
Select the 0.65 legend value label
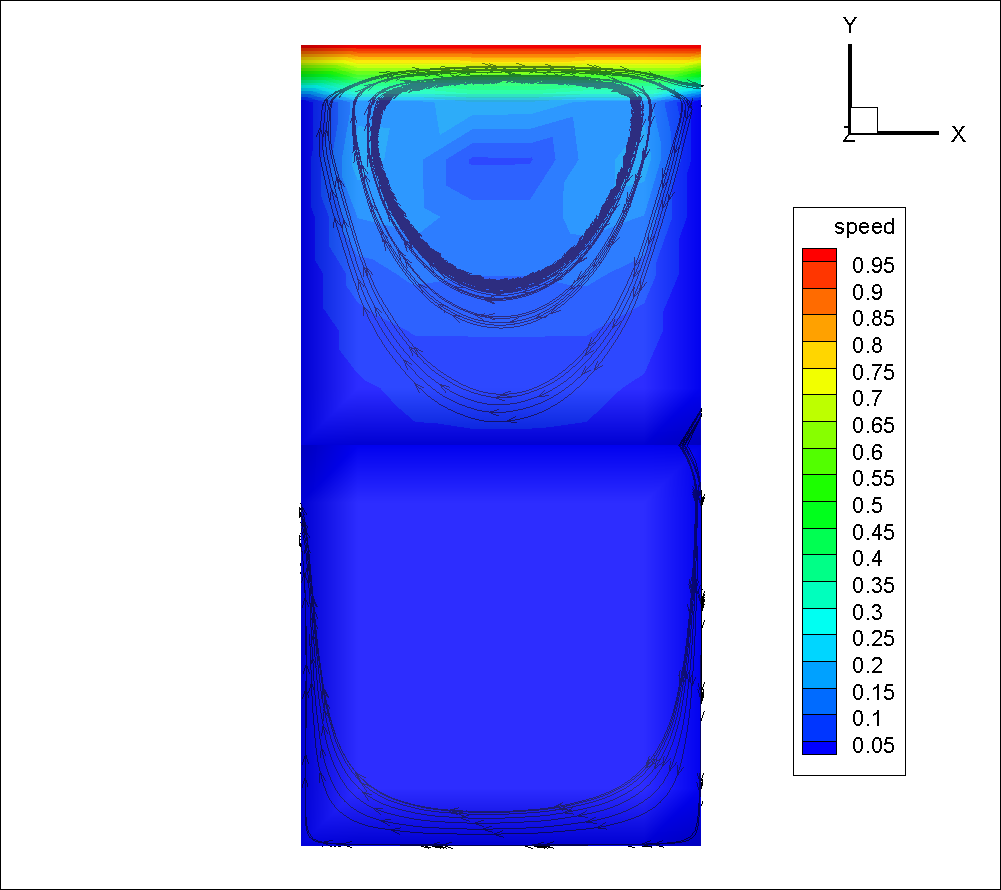coord(873,425)
